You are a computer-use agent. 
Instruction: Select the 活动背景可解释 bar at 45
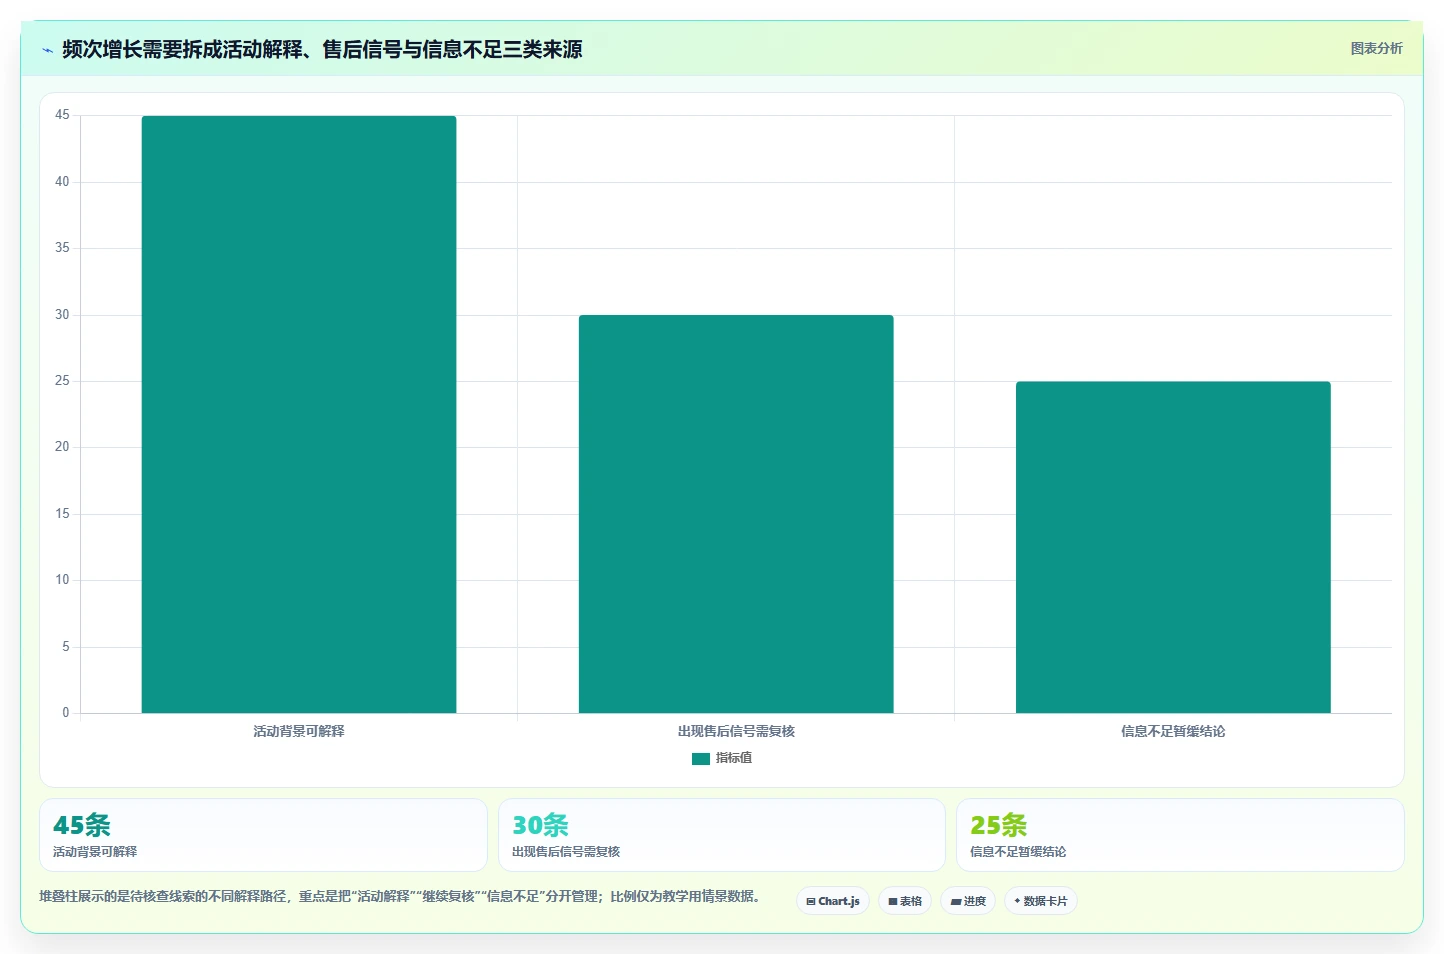[x=299, y=414]
